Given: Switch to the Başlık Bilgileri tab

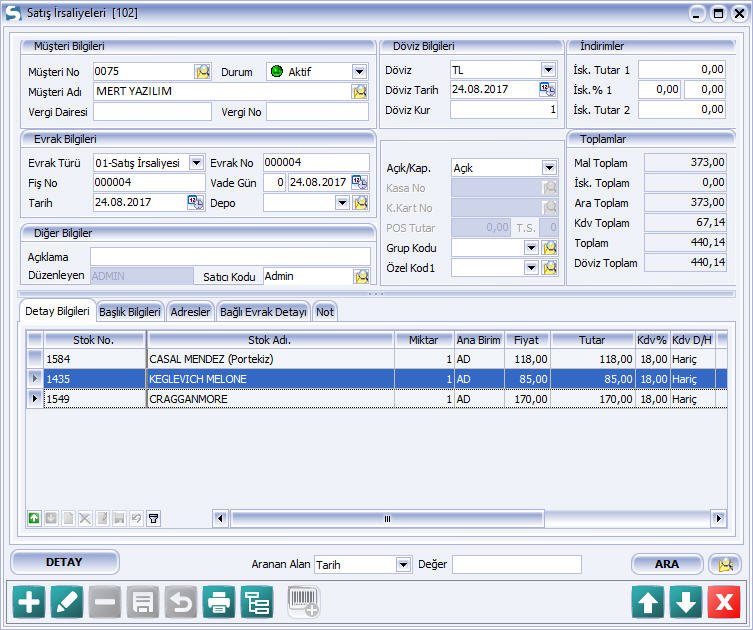Looking at the screenshot, I should (130, 312).
